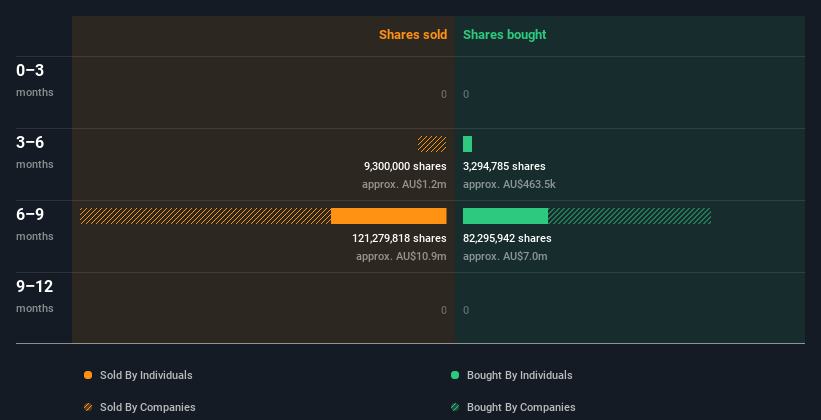Click the bought zero value in 0–3 months
This screenshot has height=420, width=821.
[466, 94]
